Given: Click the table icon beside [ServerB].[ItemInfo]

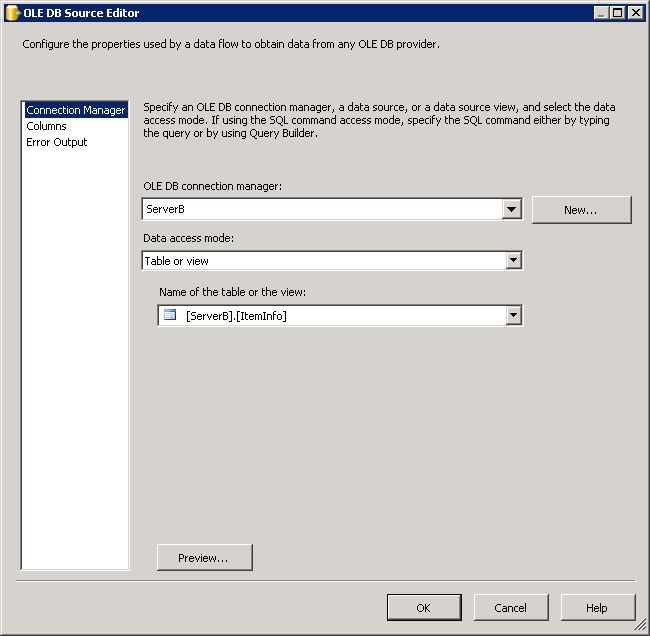Looking at the screenshot, I should coord(170,315).
